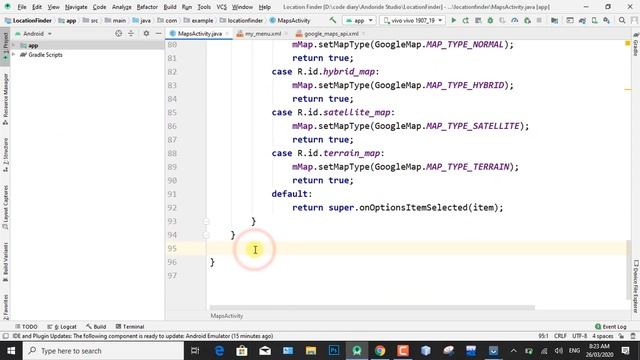Open Photoshop from the taskbar
640x360 pixels.
tap(334, 351)
